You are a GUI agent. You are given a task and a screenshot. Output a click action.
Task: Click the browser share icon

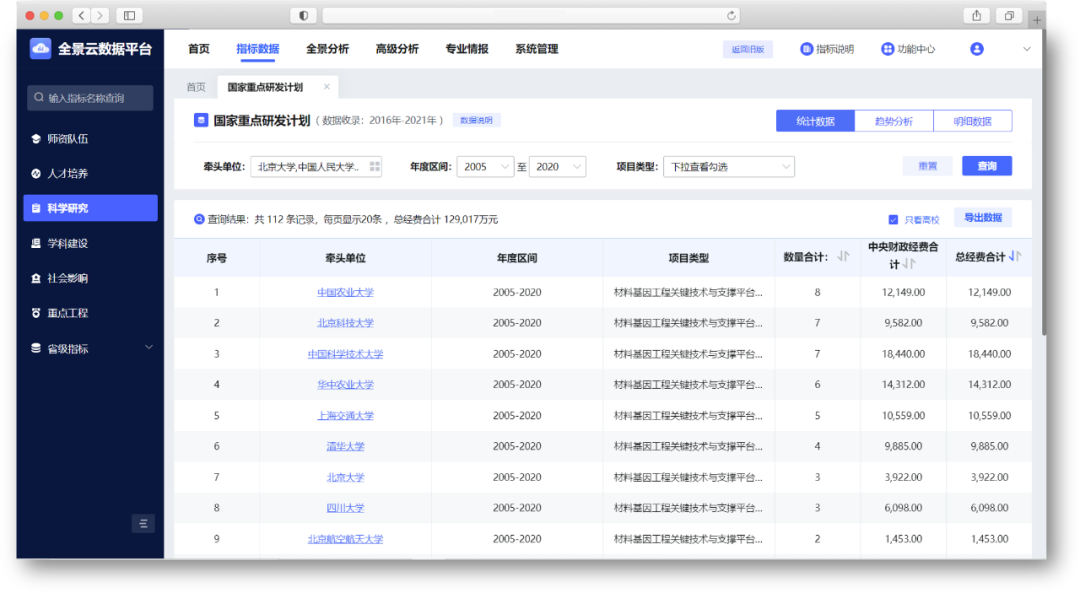coord(977,15)
